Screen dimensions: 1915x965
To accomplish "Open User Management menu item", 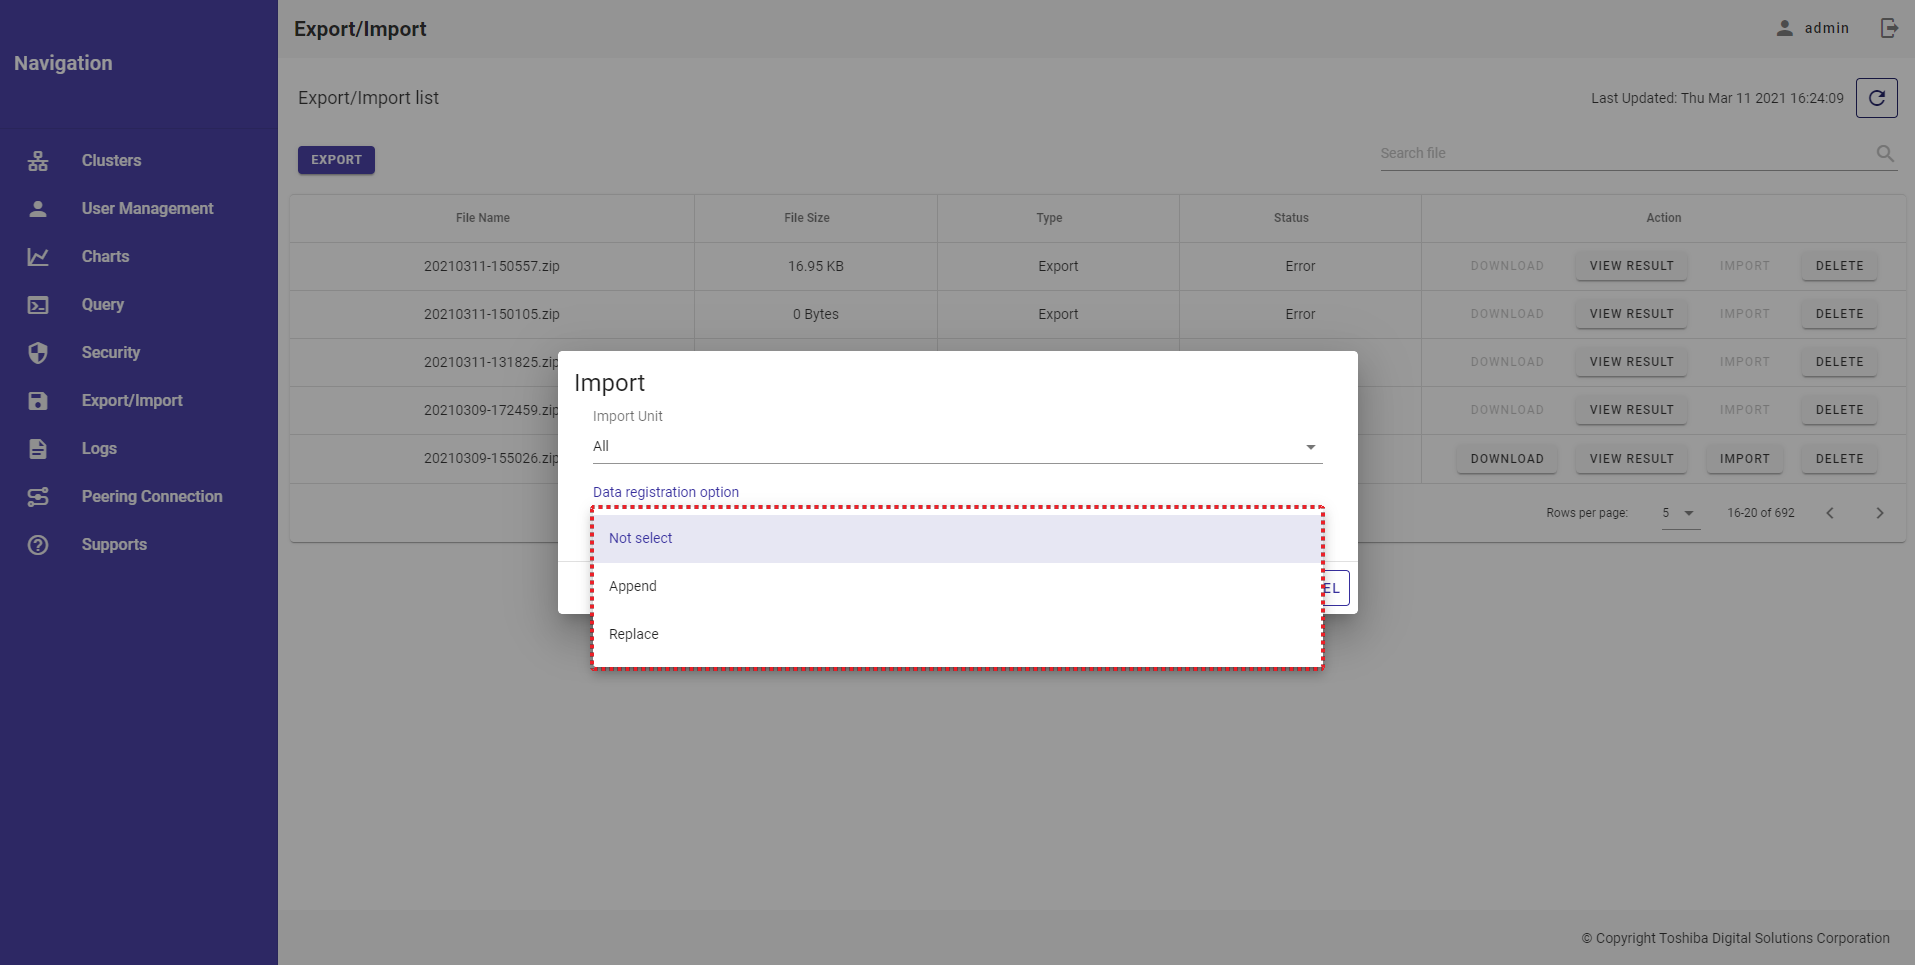I will [139, 209].
